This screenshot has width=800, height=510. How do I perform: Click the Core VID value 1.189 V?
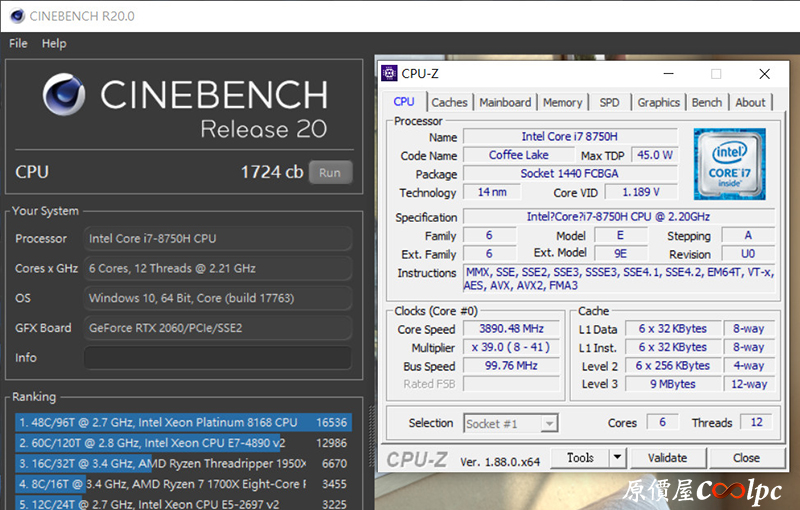pyautogui.click(x=641, y=192)
